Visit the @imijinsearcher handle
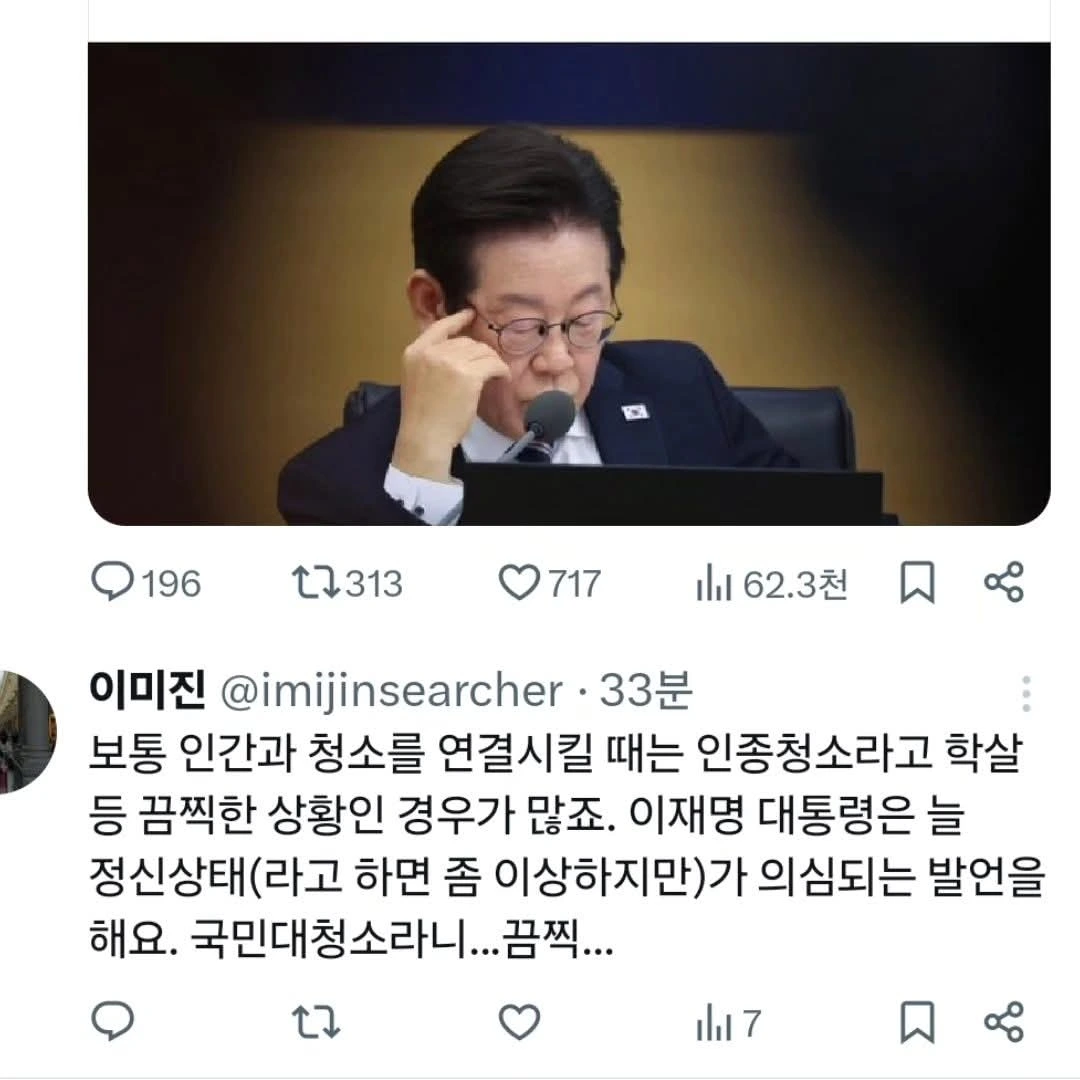Viewport: 1080px width, 1080px height. 391,692
